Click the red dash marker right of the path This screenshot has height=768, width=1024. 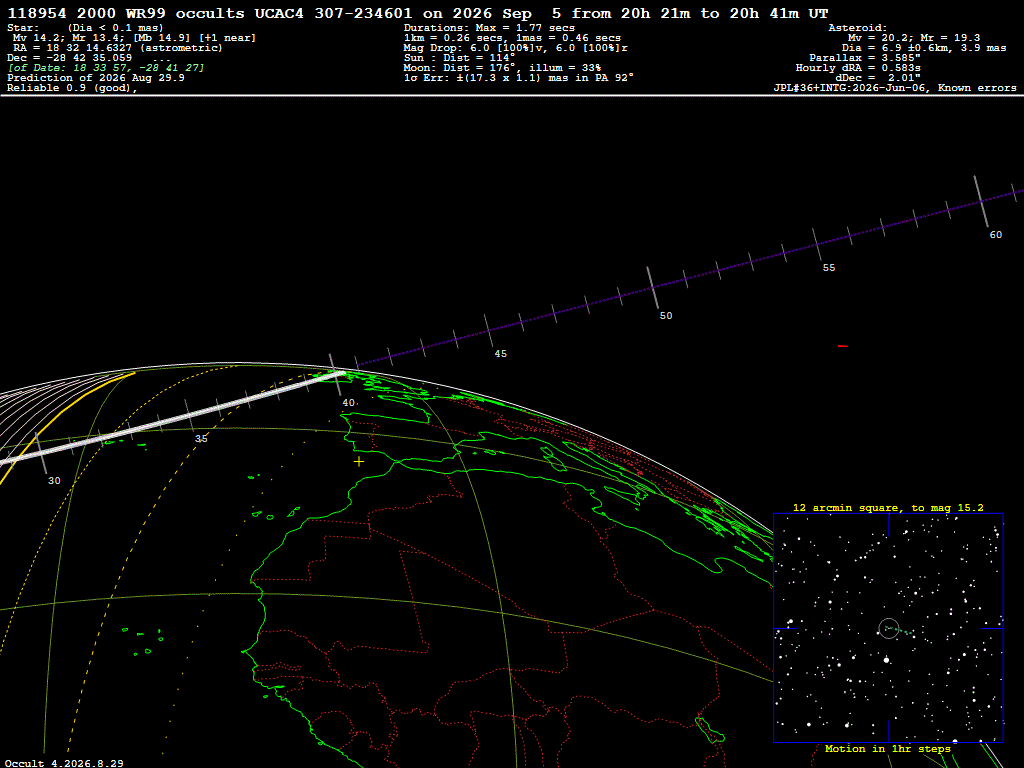(842, 346)
